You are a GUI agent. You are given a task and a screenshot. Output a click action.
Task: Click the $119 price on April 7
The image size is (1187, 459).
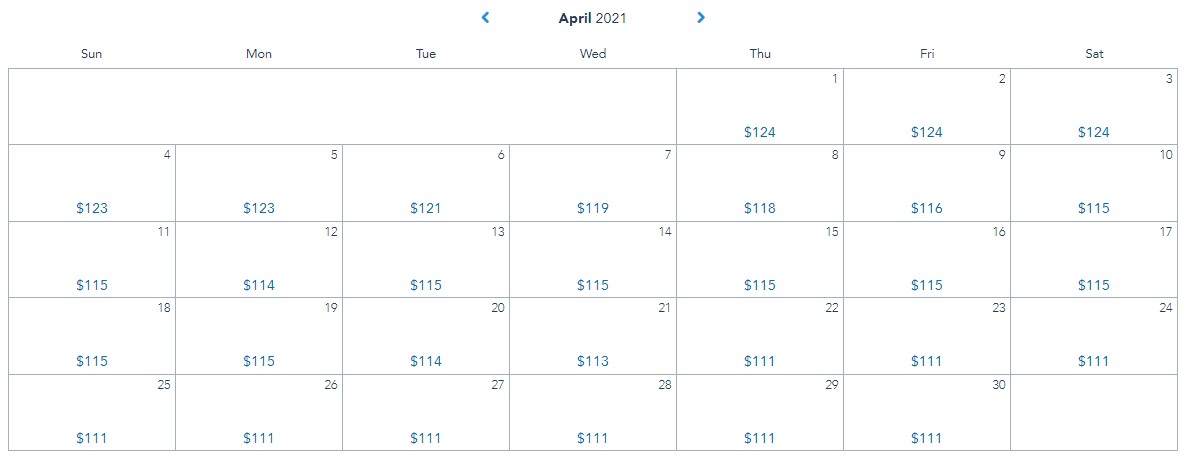[x=593, y=209]
